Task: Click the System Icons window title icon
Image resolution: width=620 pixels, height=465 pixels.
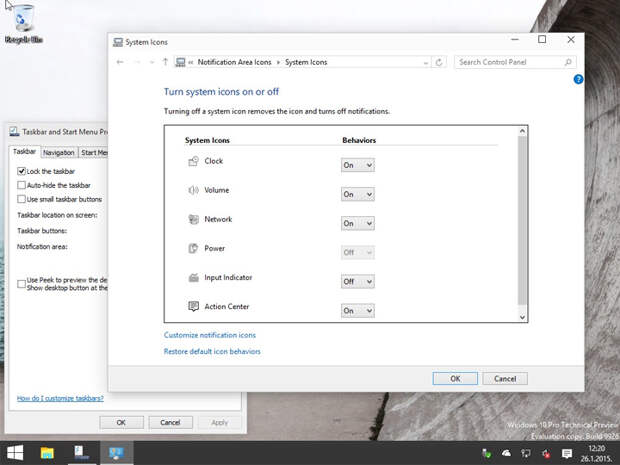Action: click(117, 42)
